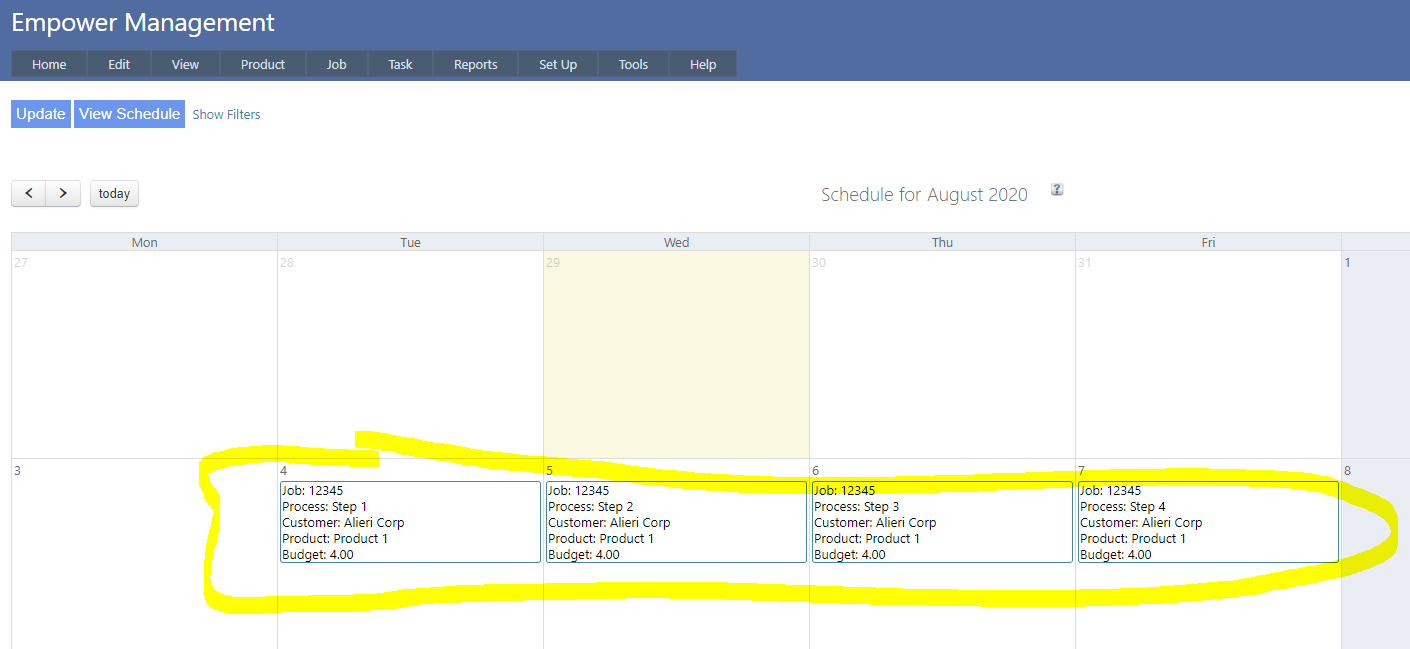
Task: Open the Task menu
Action: tap(400, 64)
